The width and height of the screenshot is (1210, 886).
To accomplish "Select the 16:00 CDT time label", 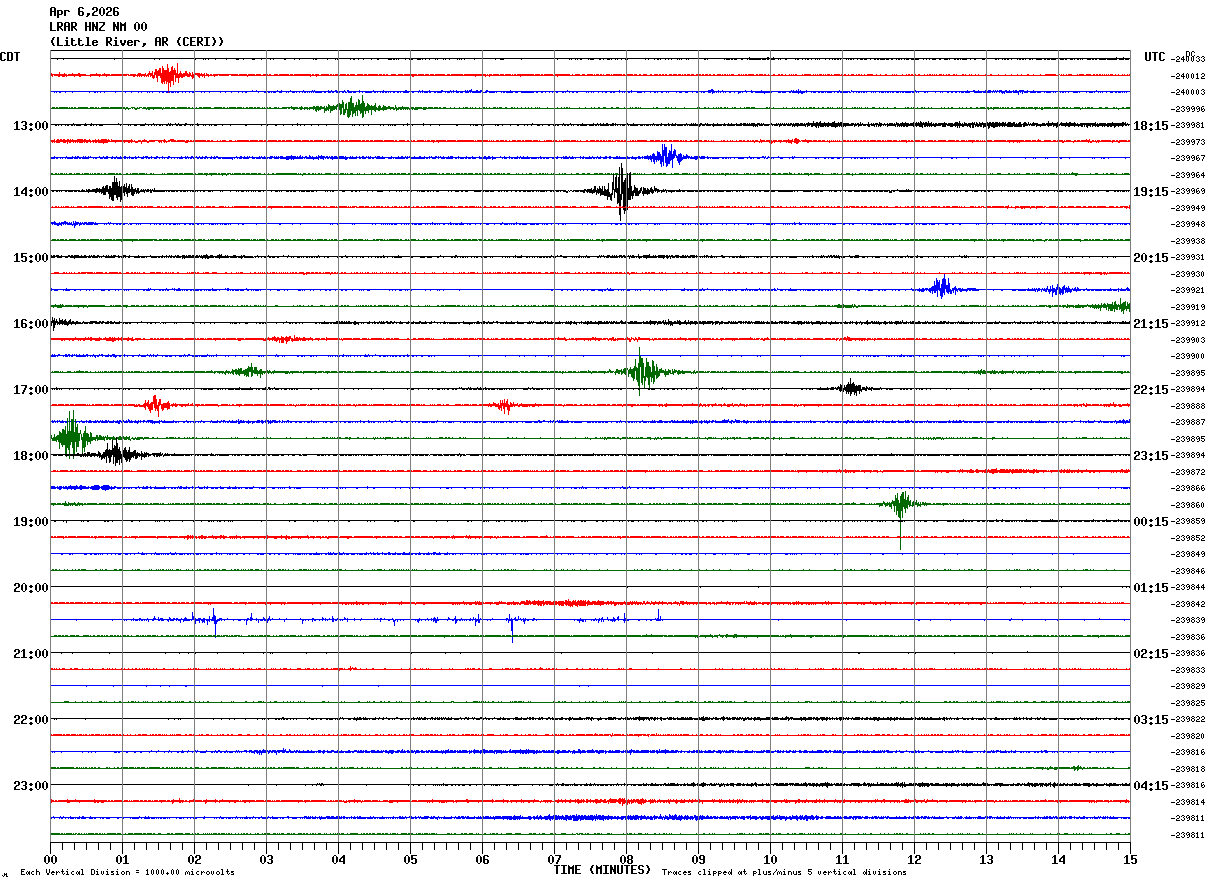I will pyautogui.click(x=31, y=324).
